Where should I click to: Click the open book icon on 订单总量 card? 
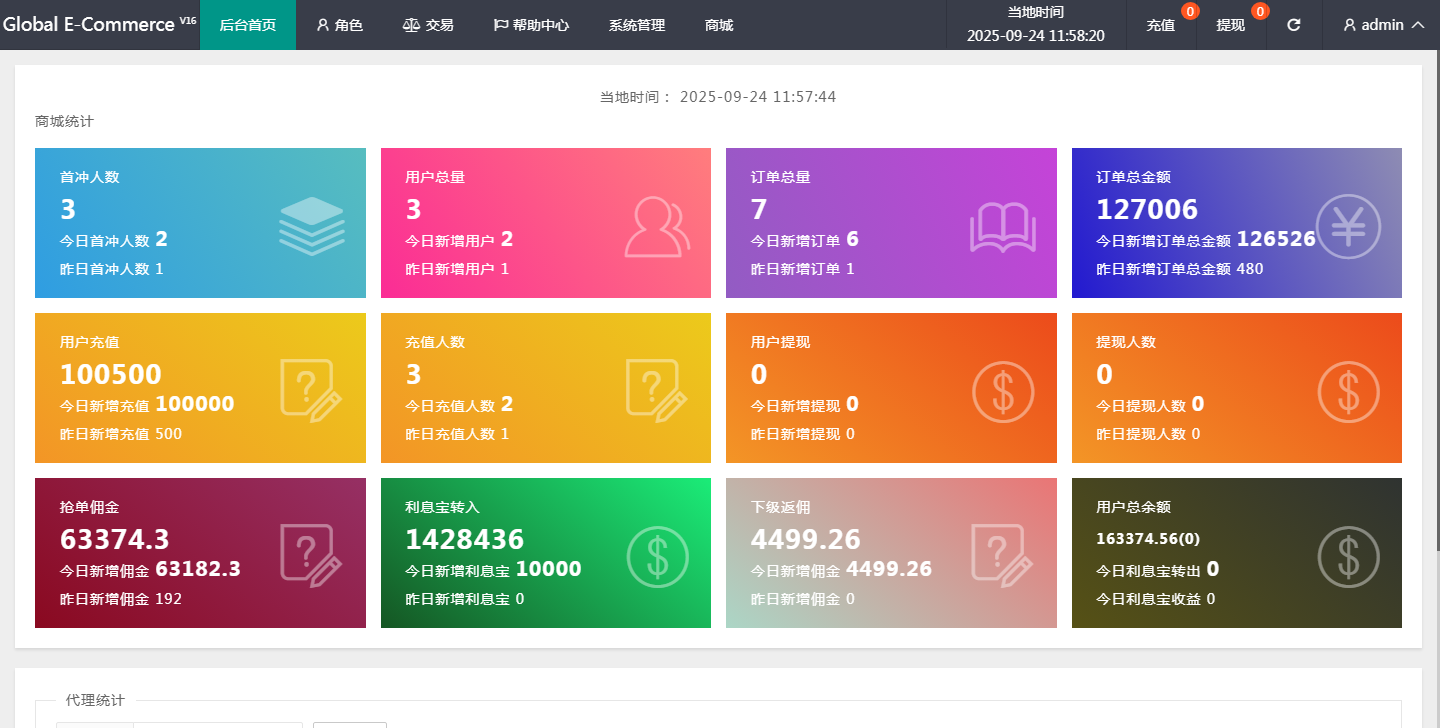click(1002, 228)
